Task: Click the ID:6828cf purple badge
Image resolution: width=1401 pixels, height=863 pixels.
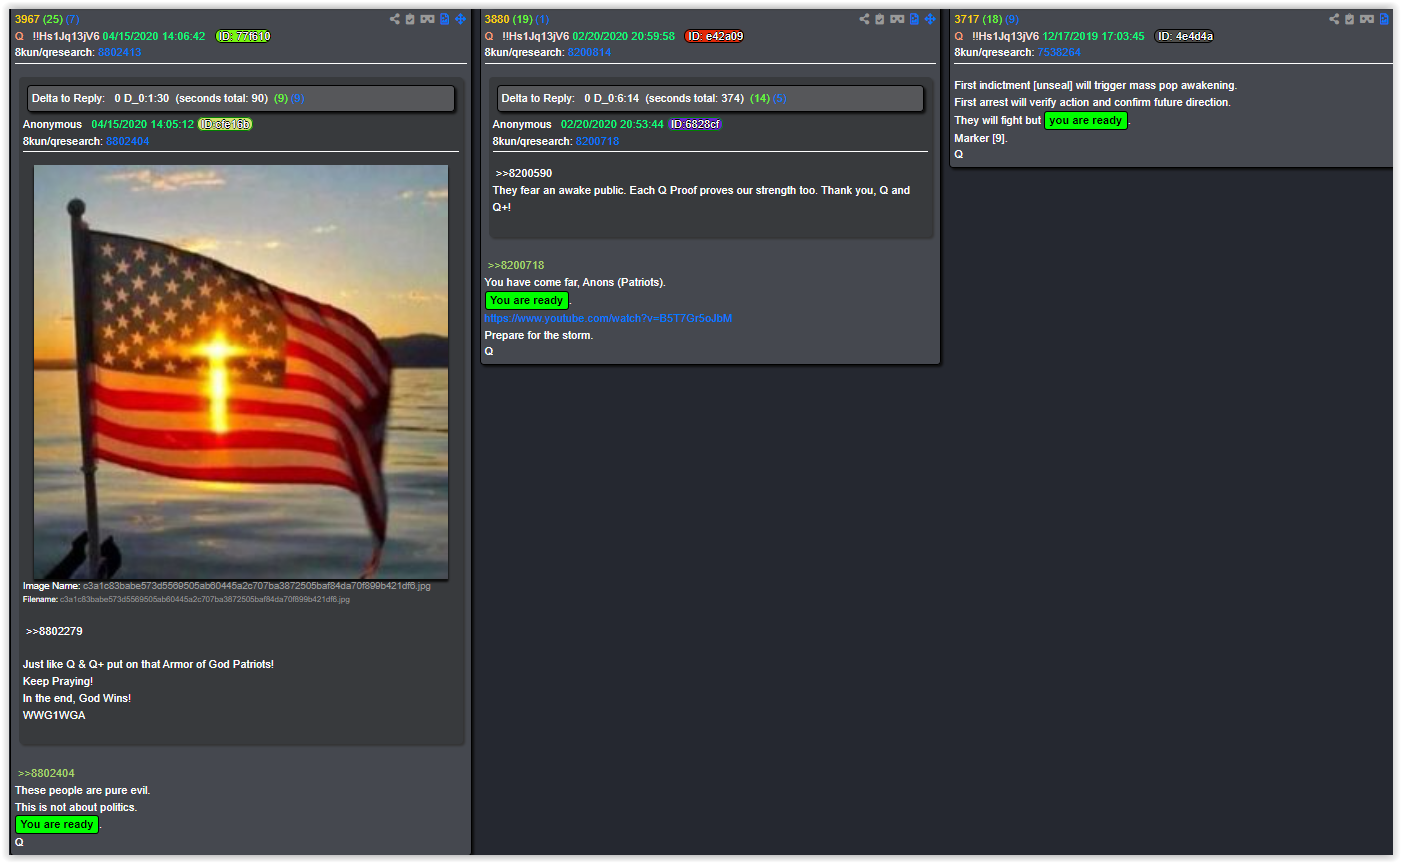Action: click(695, 124)
